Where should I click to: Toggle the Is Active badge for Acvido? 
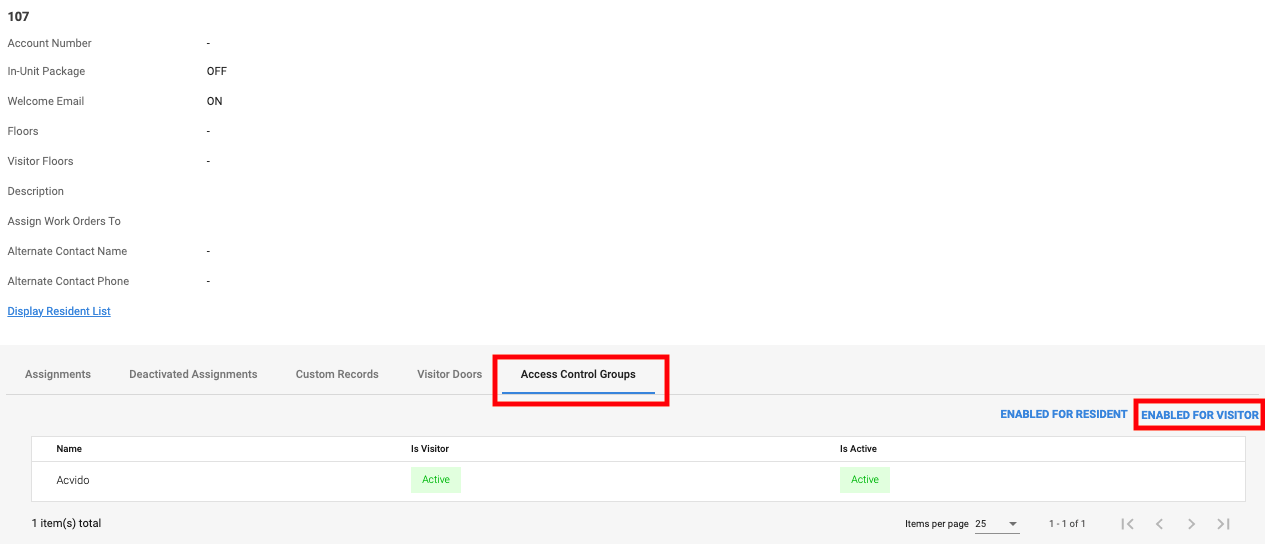(864, 480)
